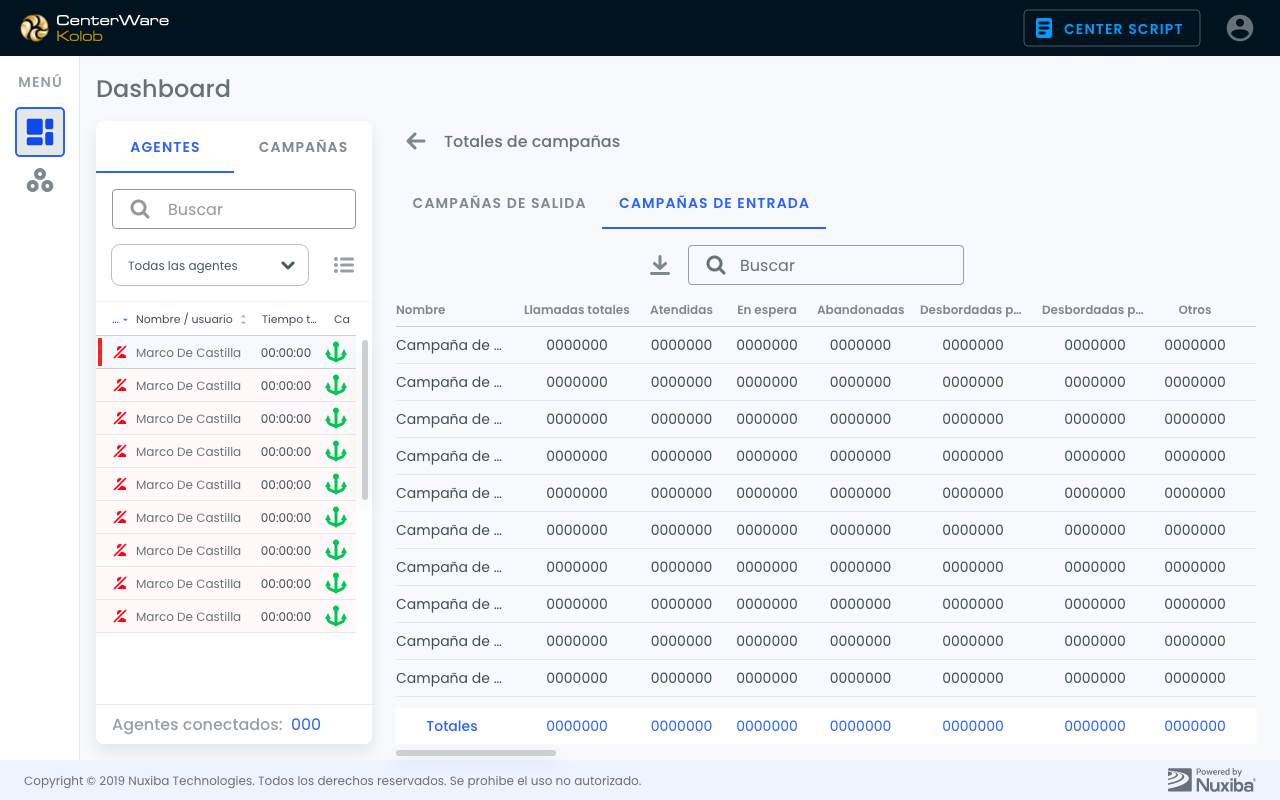Click the En espera column header
Image resolution: width=1280 pixels, height=800 pixels.
pyautogui.click(x=767, y=310)
